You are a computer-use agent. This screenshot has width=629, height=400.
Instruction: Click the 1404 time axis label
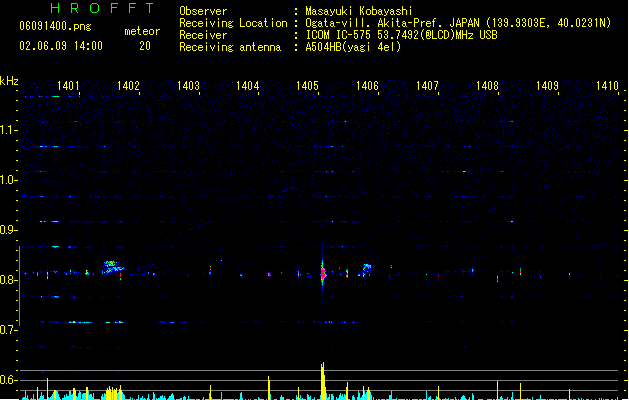(248, 86)
